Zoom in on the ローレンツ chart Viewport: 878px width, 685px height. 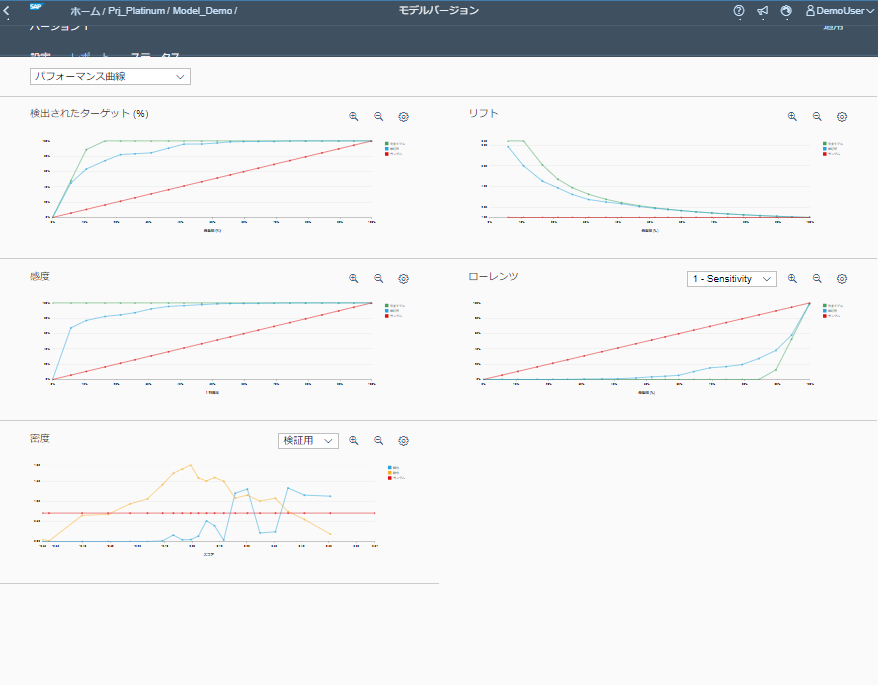click(x=792, y=278)
